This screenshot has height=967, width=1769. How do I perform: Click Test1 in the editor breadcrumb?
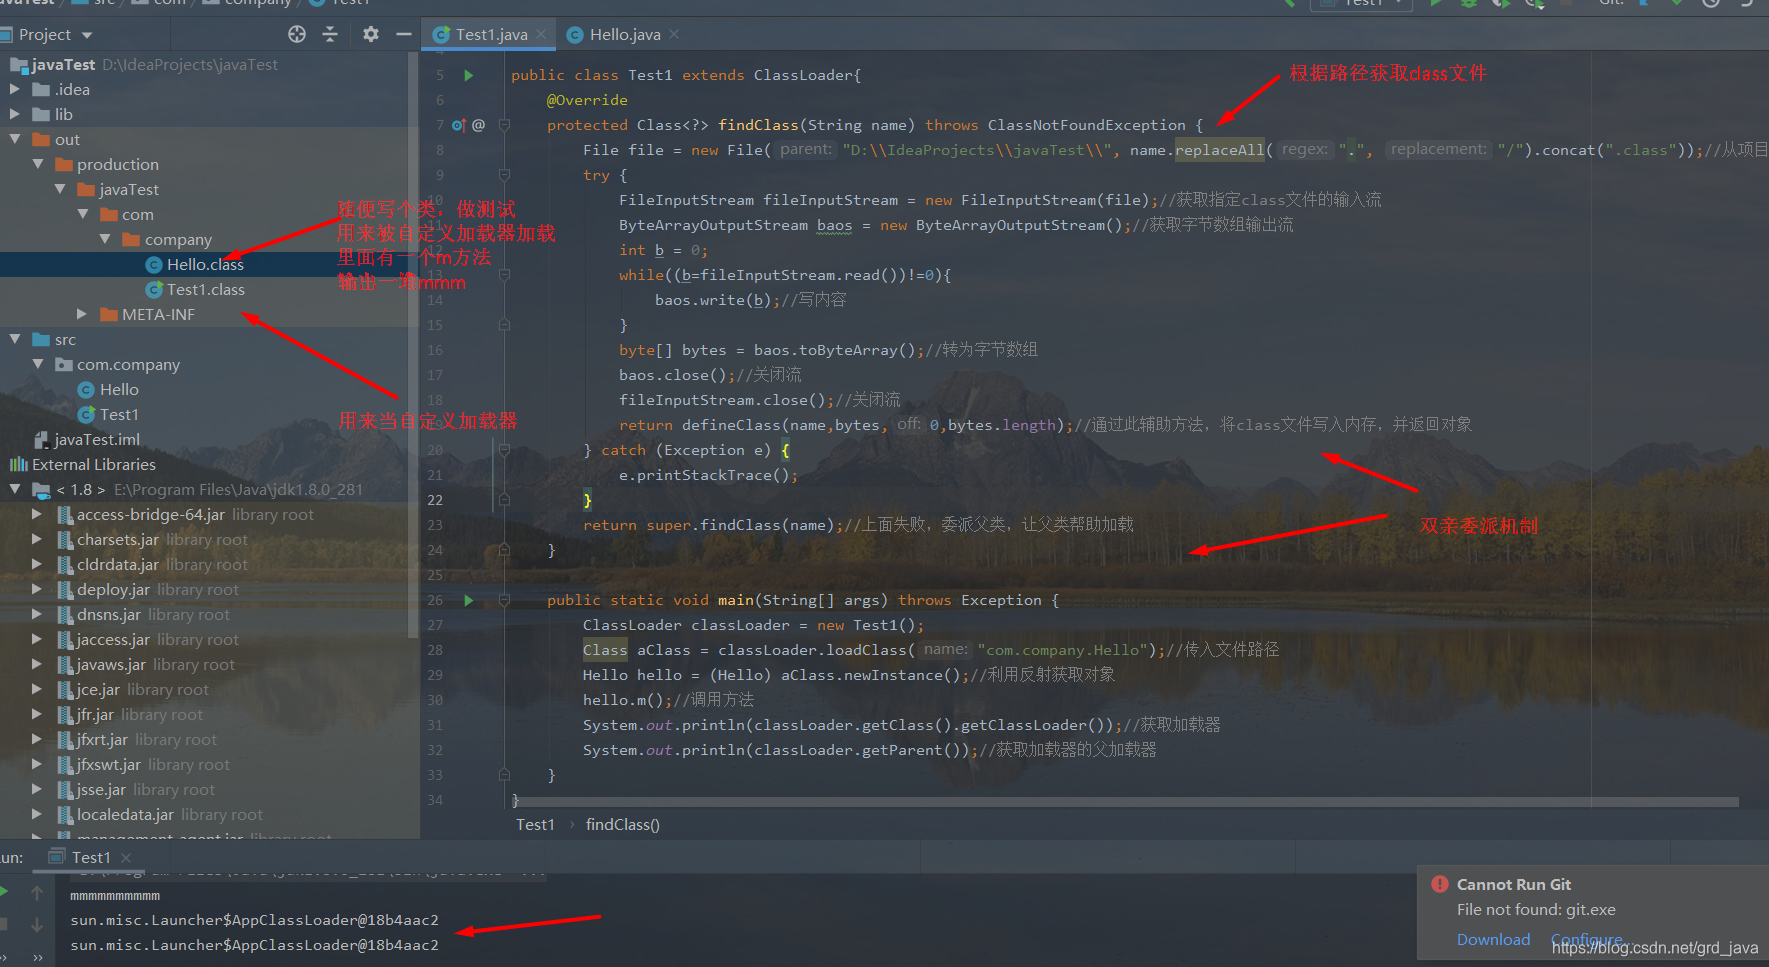tap(535, 824)
